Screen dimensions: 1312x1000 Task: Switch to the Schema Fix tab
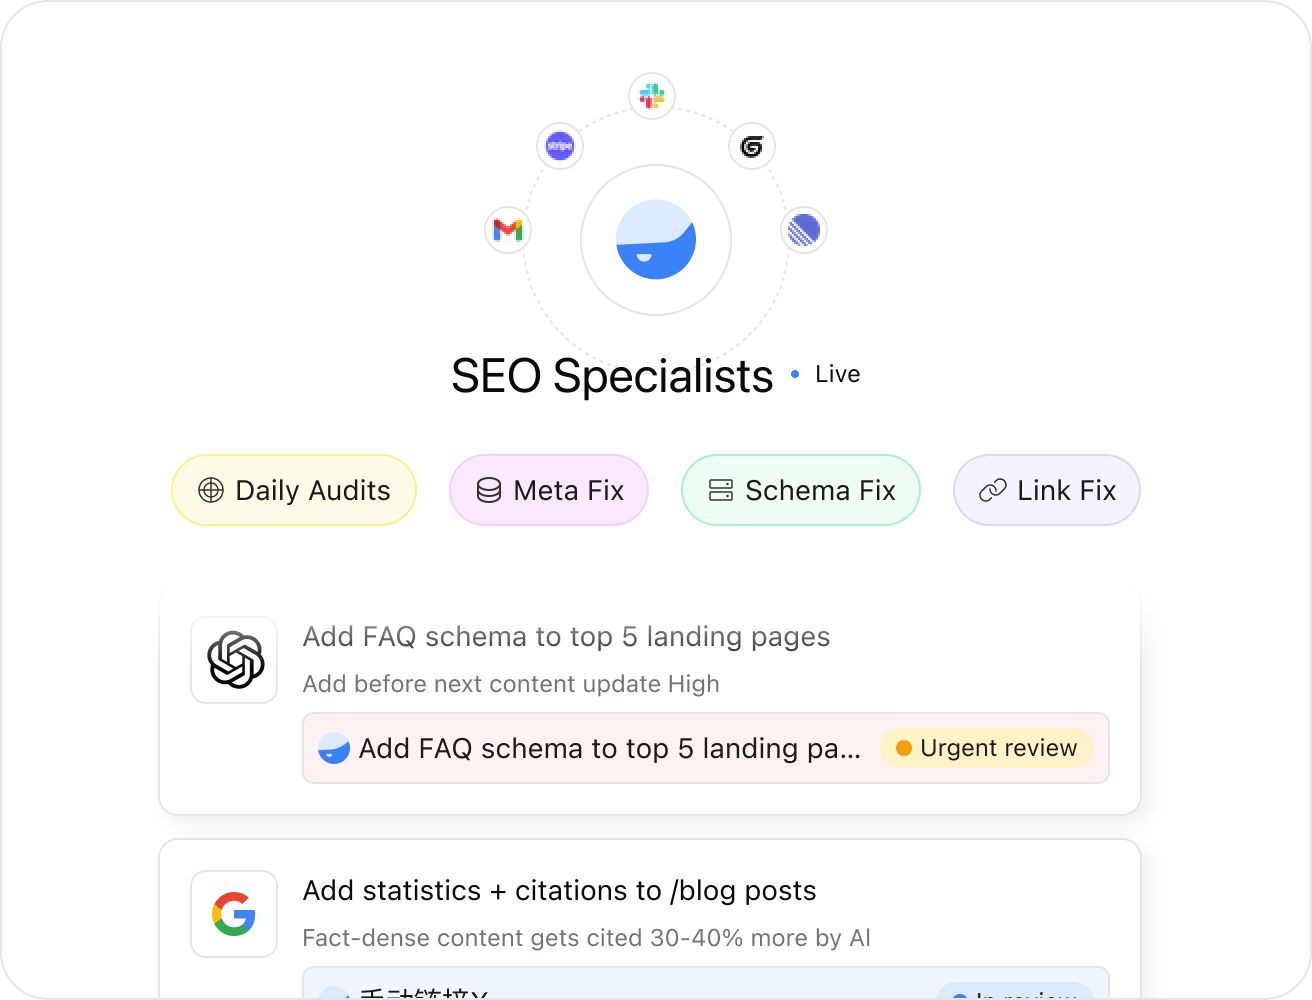tap(800, 490)
